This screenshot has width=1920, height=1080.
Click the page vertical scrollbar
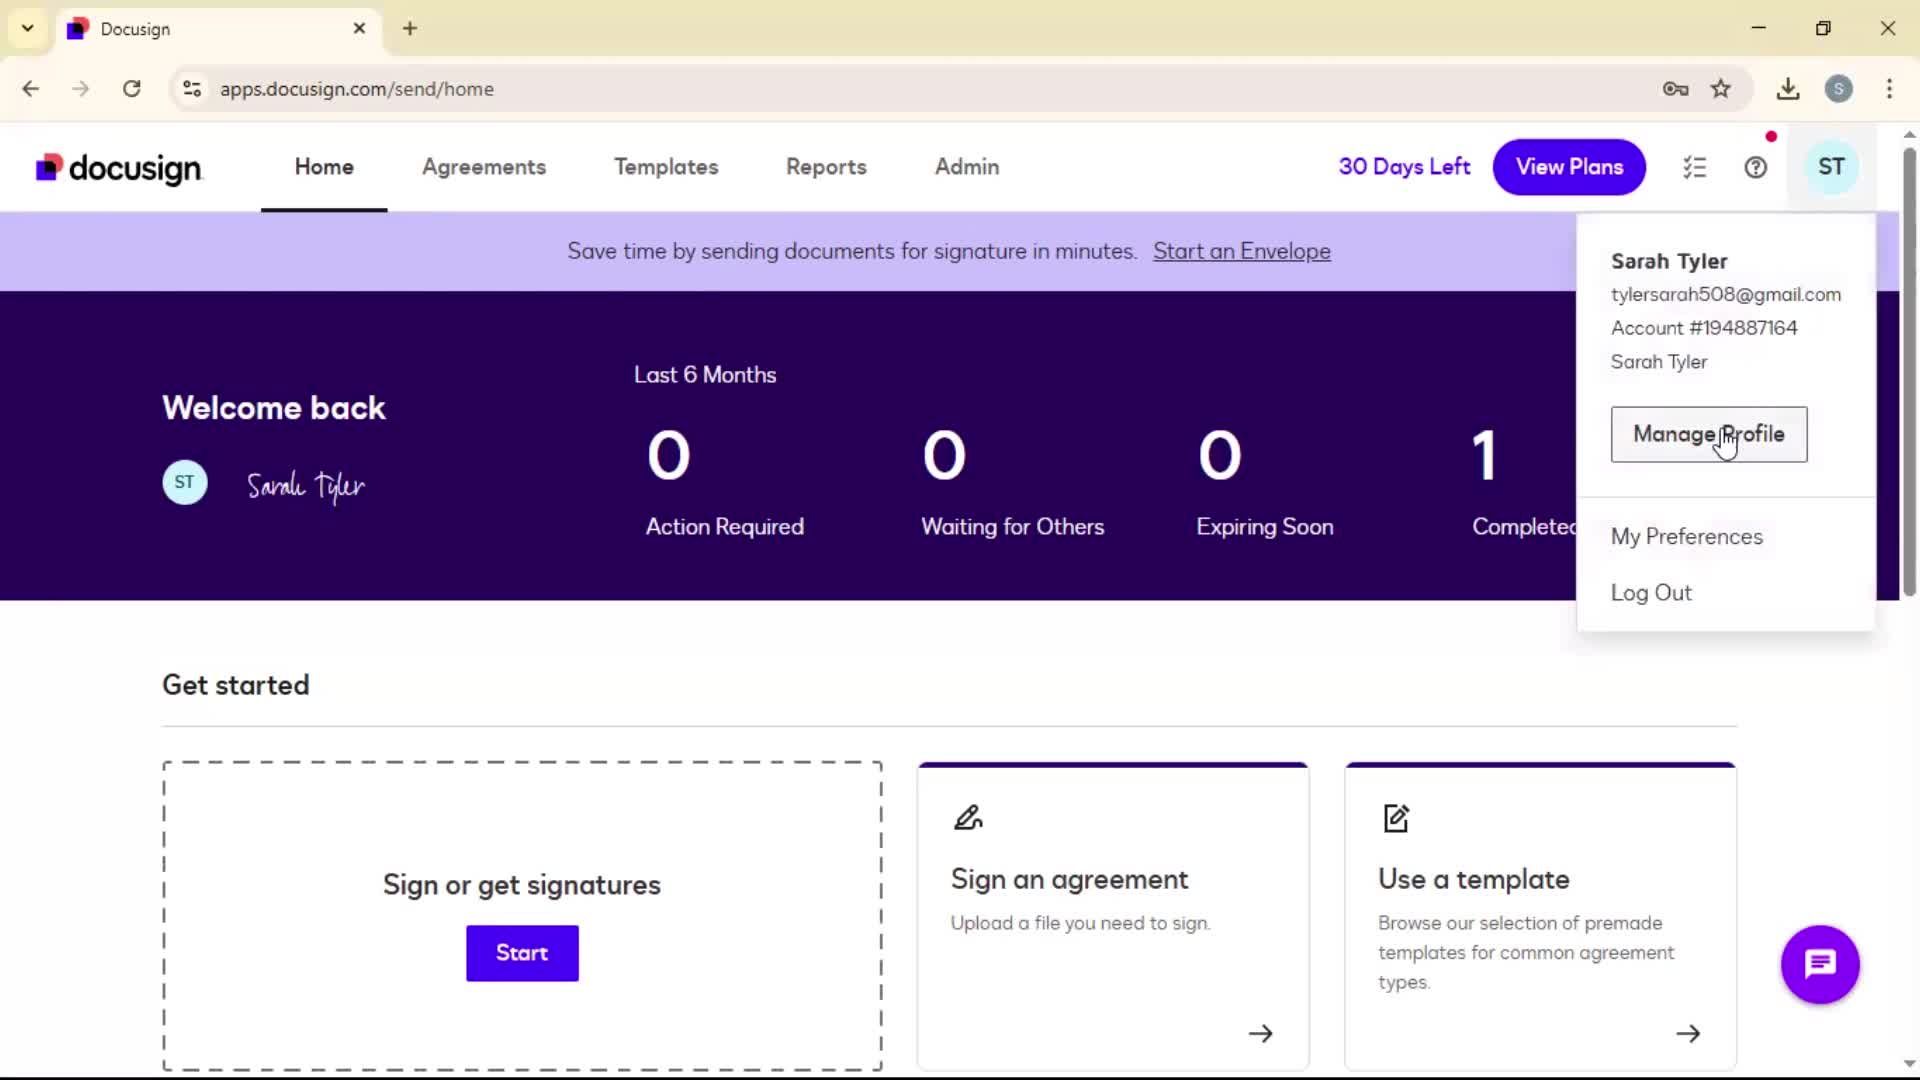[x=1908, y=372]
